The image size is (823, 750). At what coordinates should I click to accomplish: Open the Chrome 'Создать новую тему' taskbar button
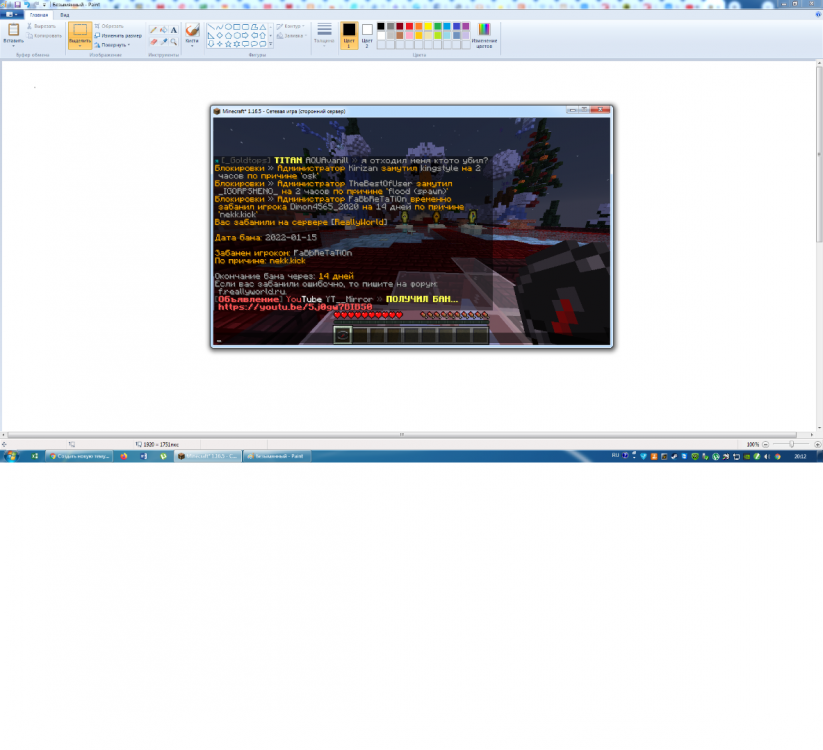click(79, 456)
